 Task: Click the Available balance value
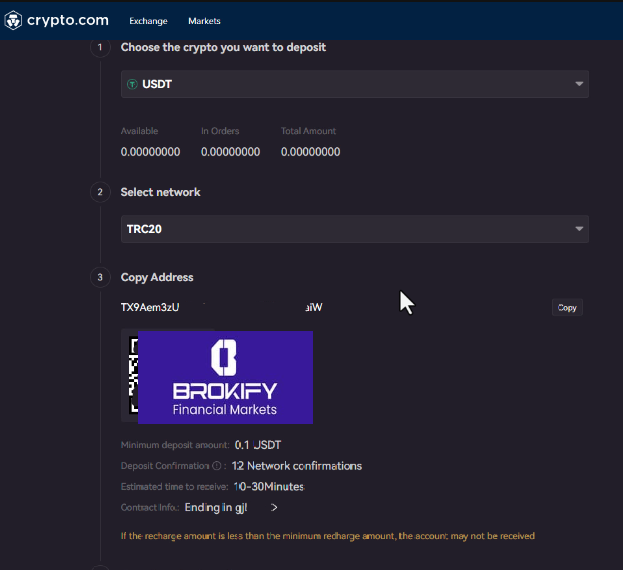click(x=150, y=152)
